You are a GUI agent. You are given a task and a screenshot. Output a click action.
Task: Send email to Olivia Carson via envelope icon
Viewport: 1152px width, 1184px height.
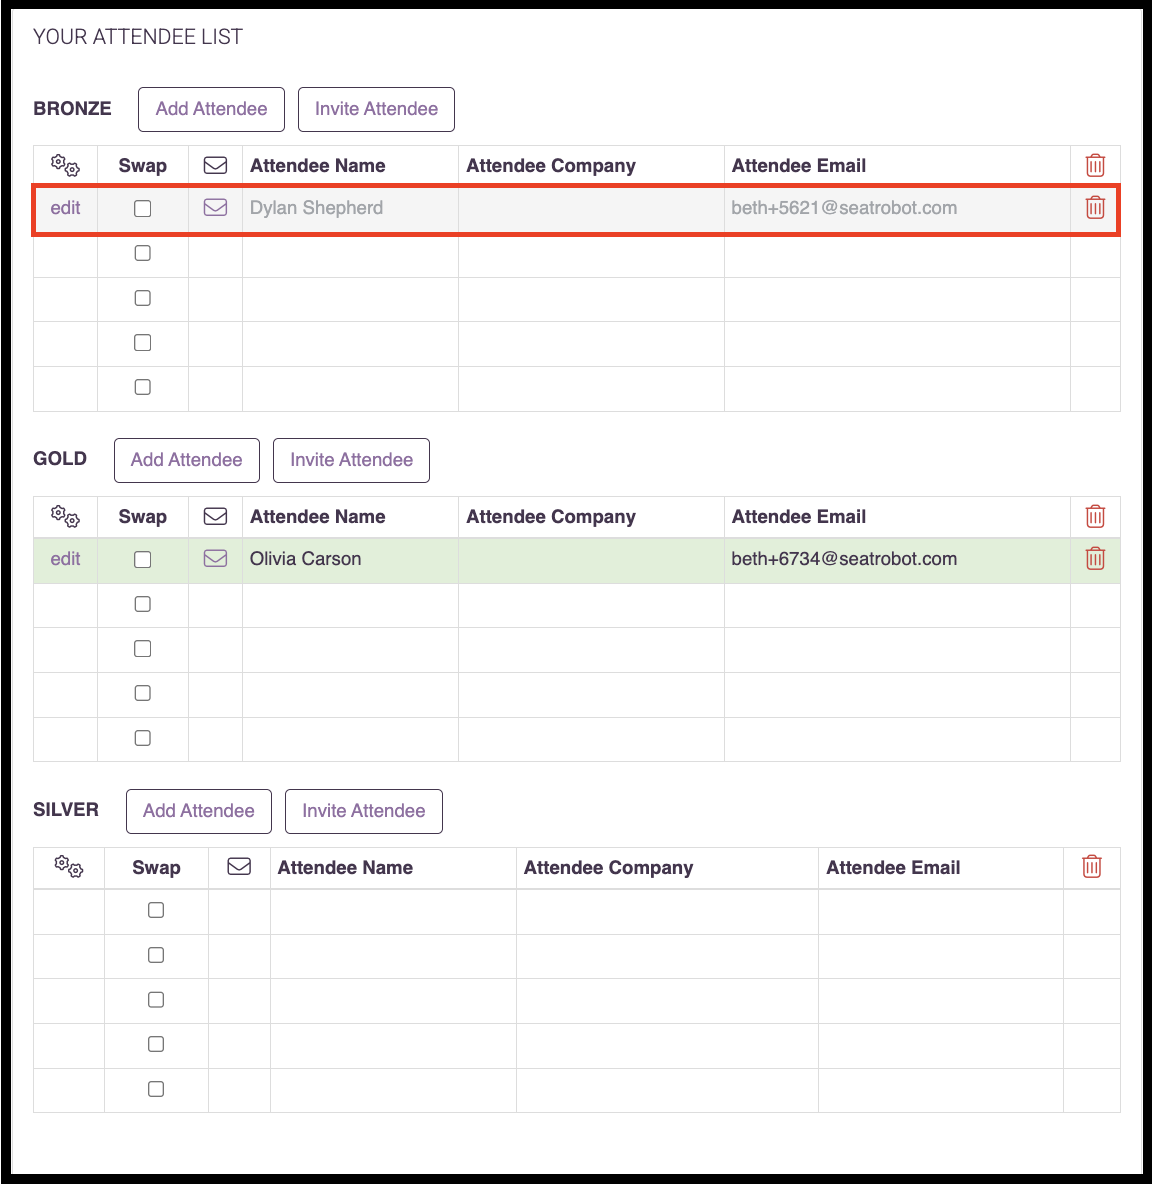pyautogui.click(x=215, y=558)
